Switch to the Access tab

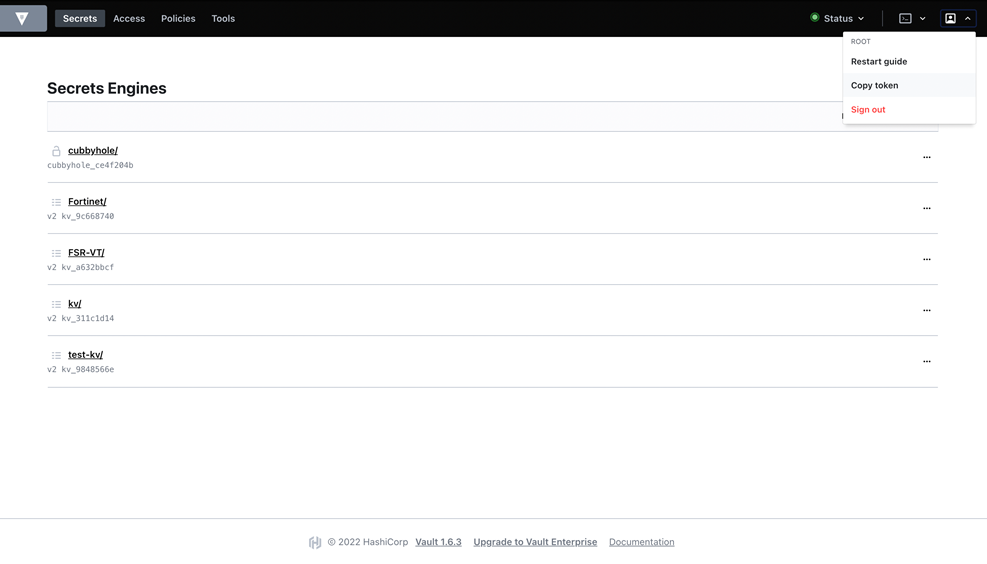pyautogui.click(x=129, y=18)
